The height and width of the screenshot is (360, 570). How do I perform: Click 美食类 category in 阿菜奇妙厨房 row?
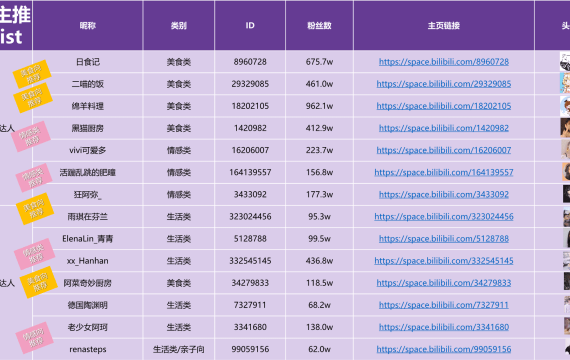[x=178, y=283]
